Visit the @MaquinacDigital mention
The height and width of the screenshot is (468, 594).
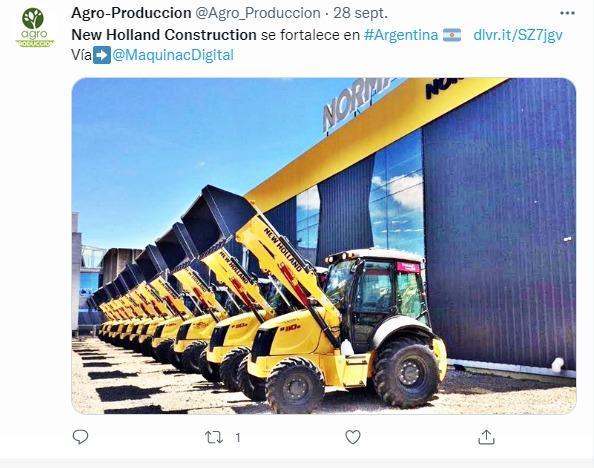tap(173, 55)
